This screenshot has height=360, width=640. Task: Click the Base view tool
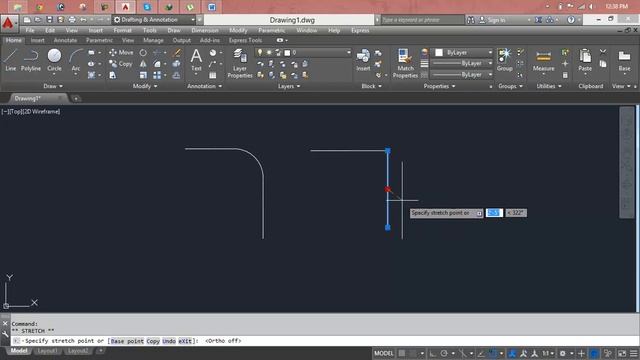[624, 60]
